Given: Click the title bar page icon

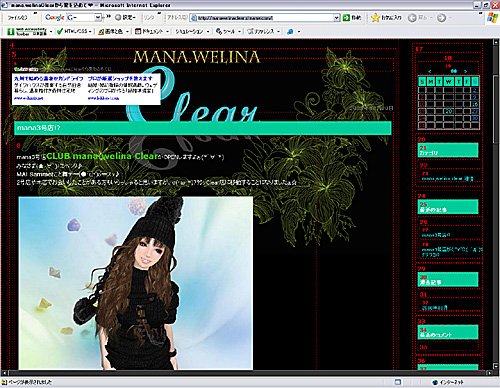Looking at the screenshot, I should click(5, 5).
